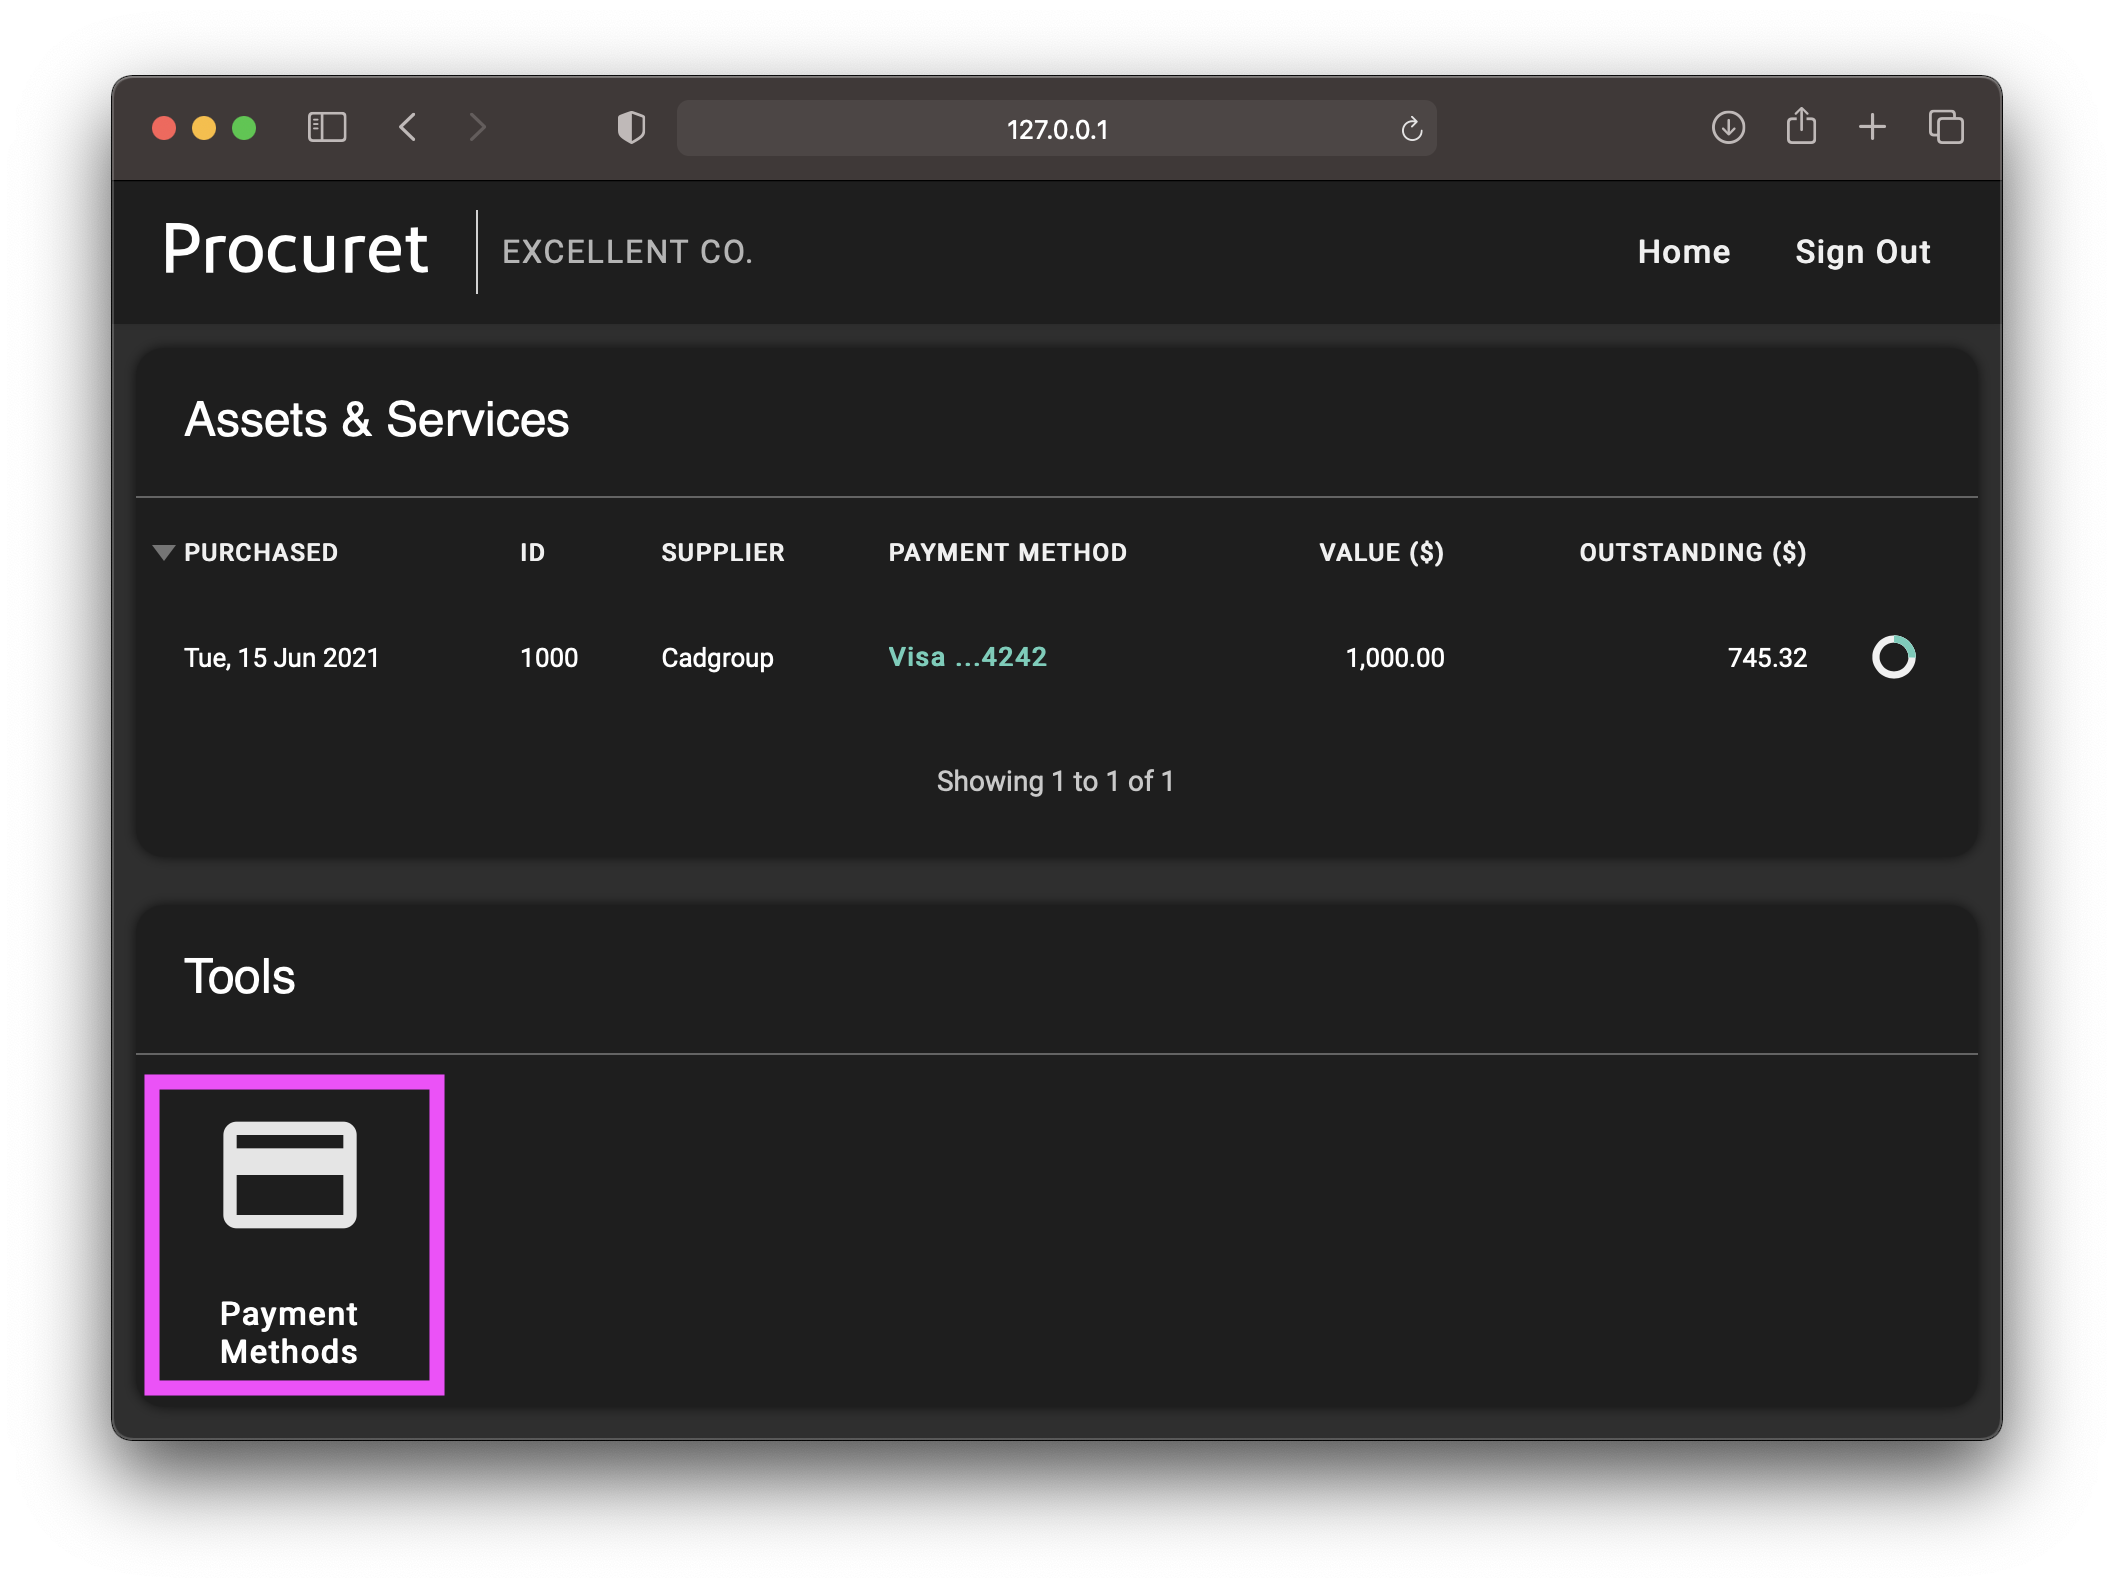This screenshot has width=2114, height=1588.
Task: Click the Assets & Services heading
Action: [376, 420]
